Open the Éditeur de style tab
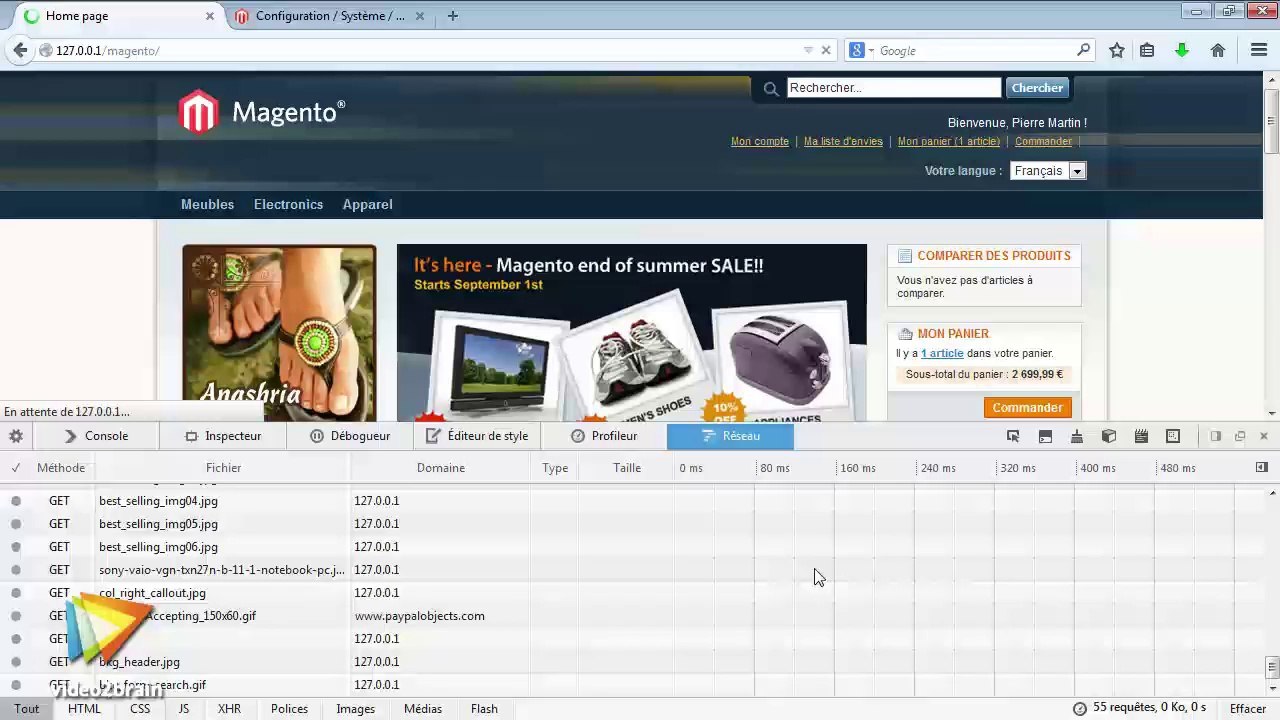The height and width of the screenshot is (720, 1280). pyautogui.click(x=477, y=436)
